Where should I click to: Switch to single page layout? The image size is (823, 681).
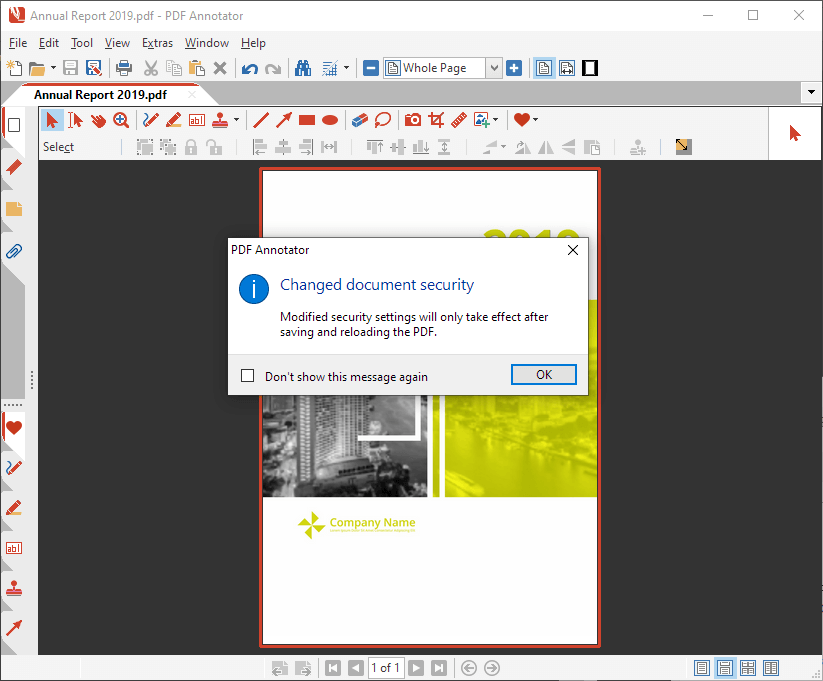(x=702, y=668)
